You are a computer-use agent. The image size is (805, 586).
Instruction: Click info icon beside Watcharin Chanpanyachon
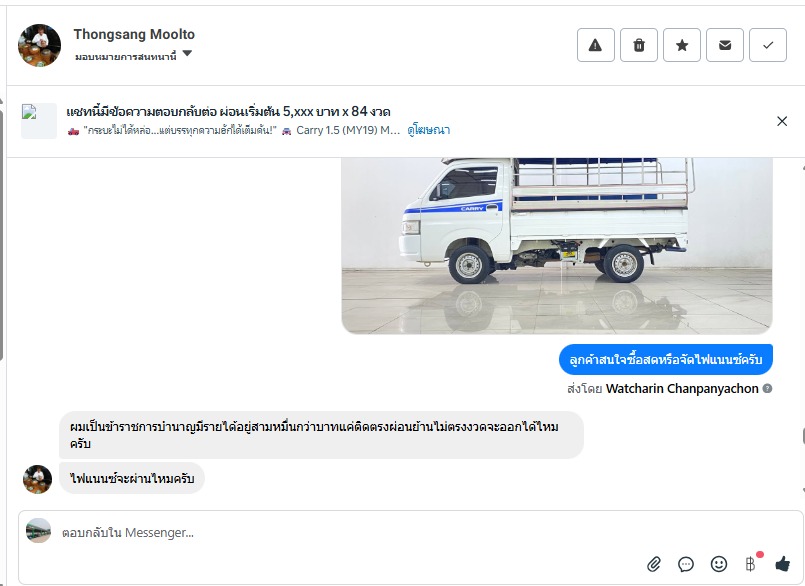768,388
